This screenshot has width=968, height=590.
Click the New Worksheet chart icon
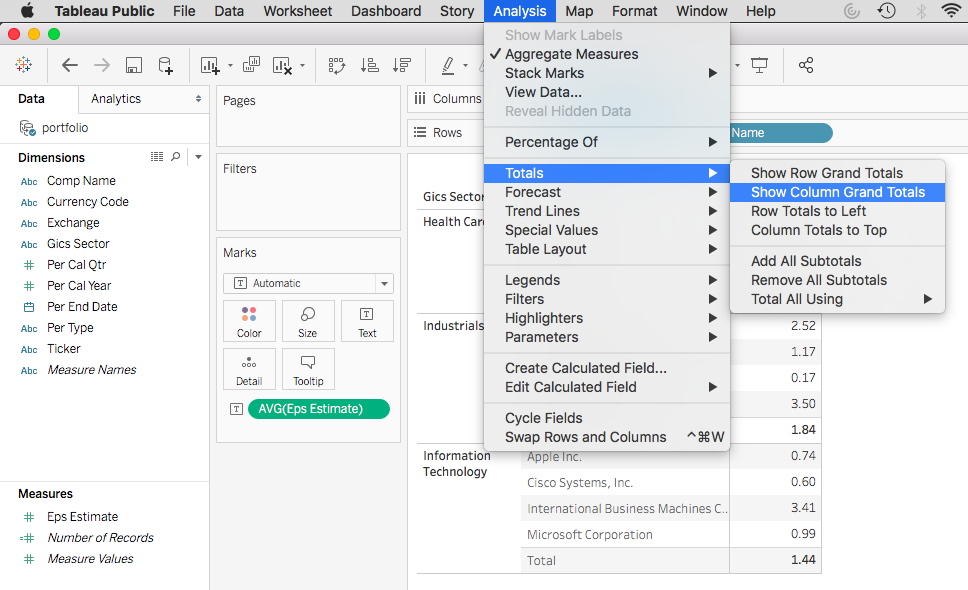tap(210, 65)
